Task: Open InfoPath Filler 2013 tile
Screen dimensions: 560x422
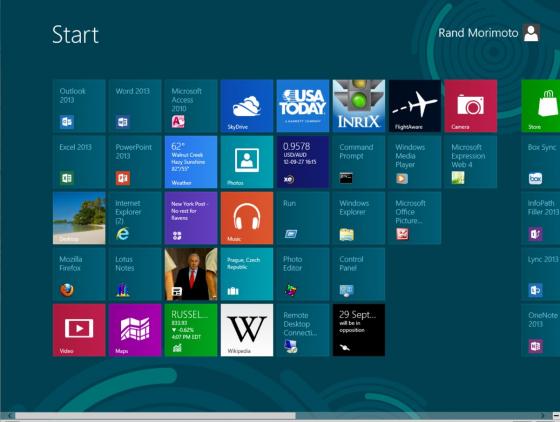Action: (541, 218)
